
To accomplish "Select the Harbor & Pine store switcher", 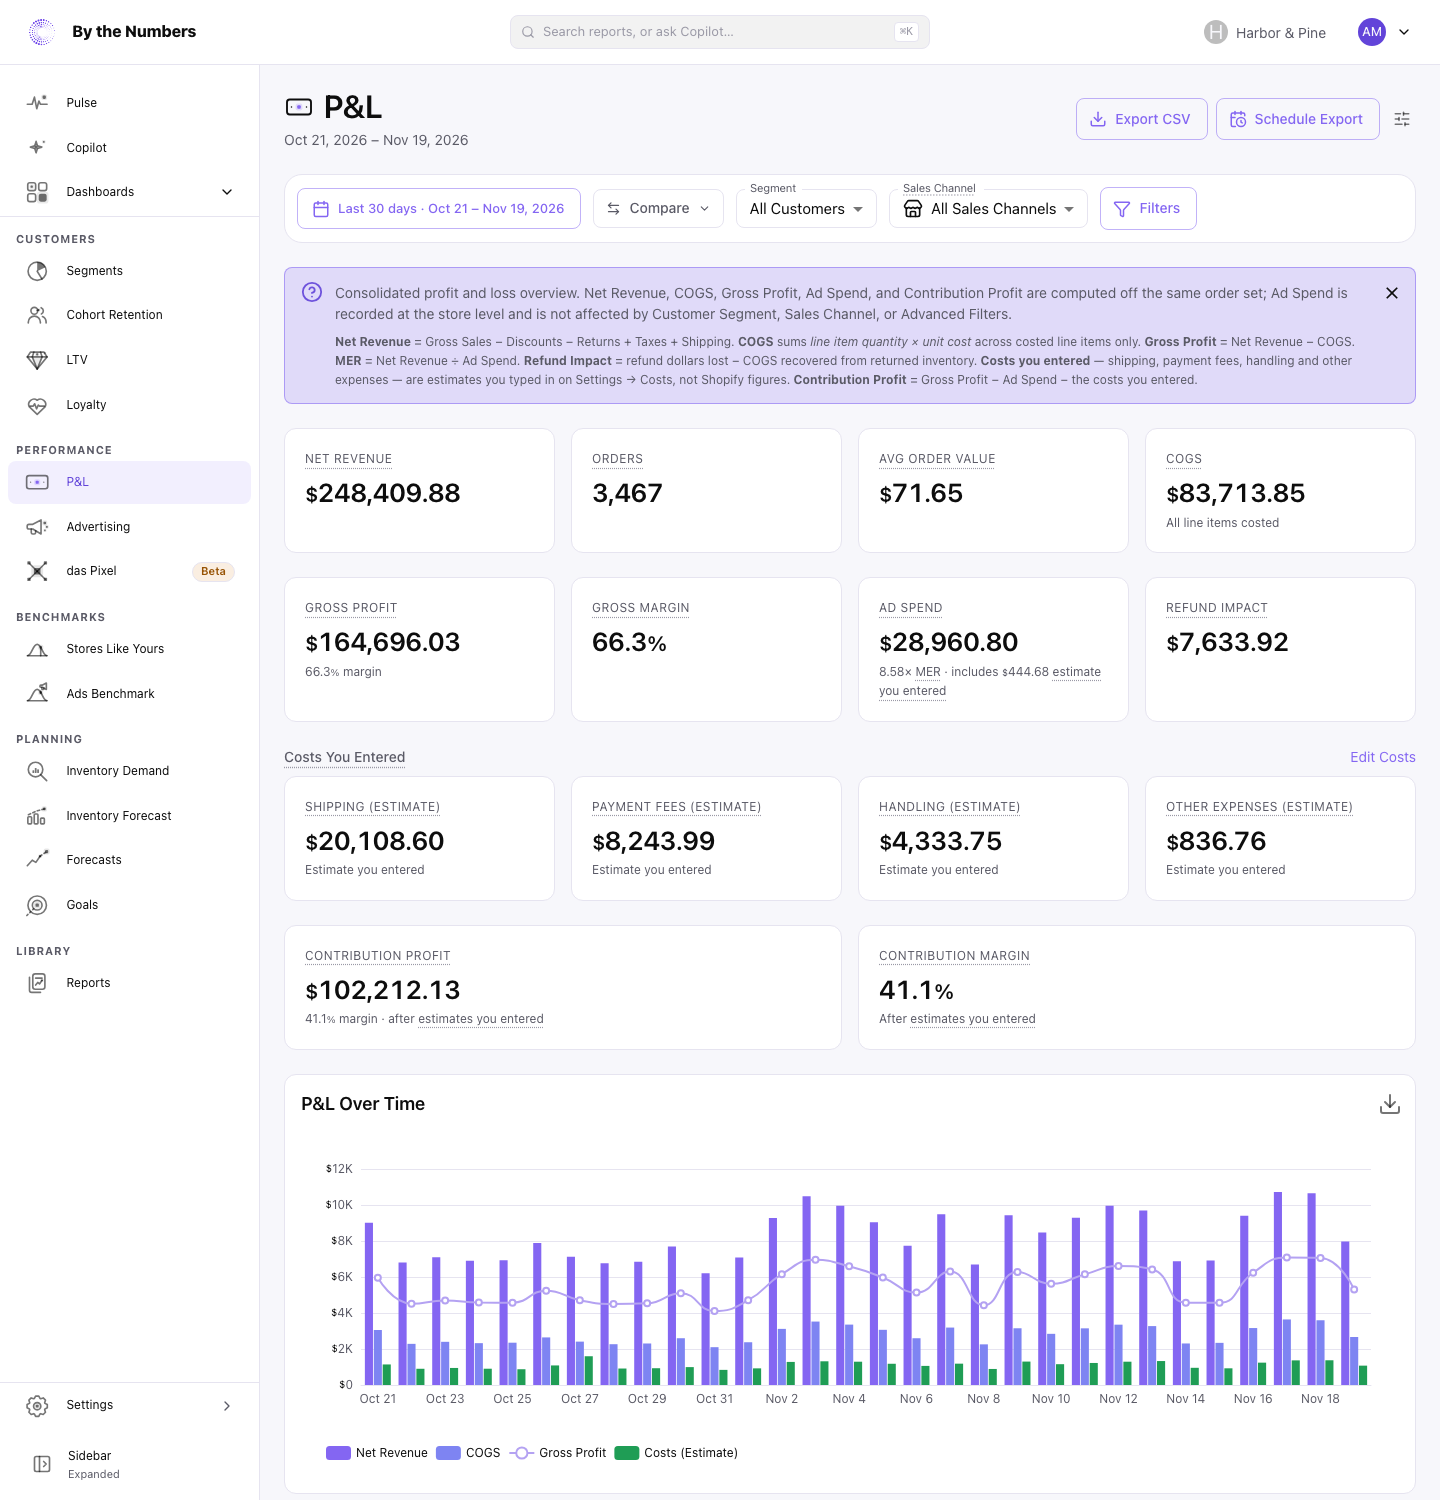I will 1265,32.
